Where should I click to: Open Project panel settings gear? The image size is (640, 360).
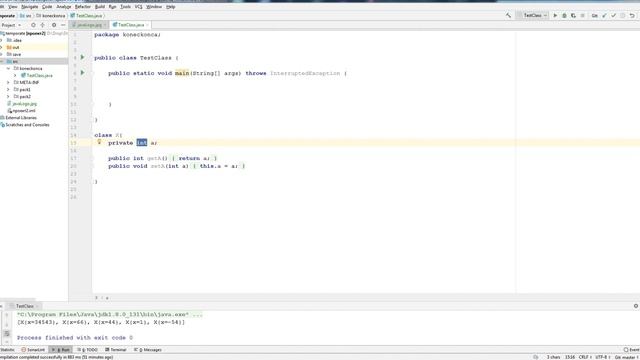click(x=54, y=25)
